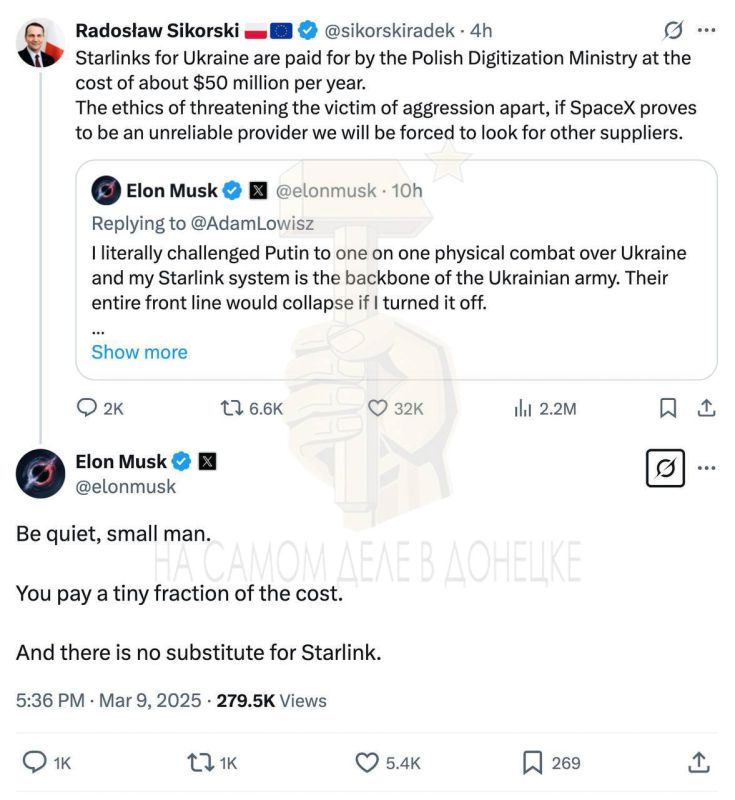Expand the quoted tweet with Show more
This screenshot has height=800, width=735.
coord(139,352)
